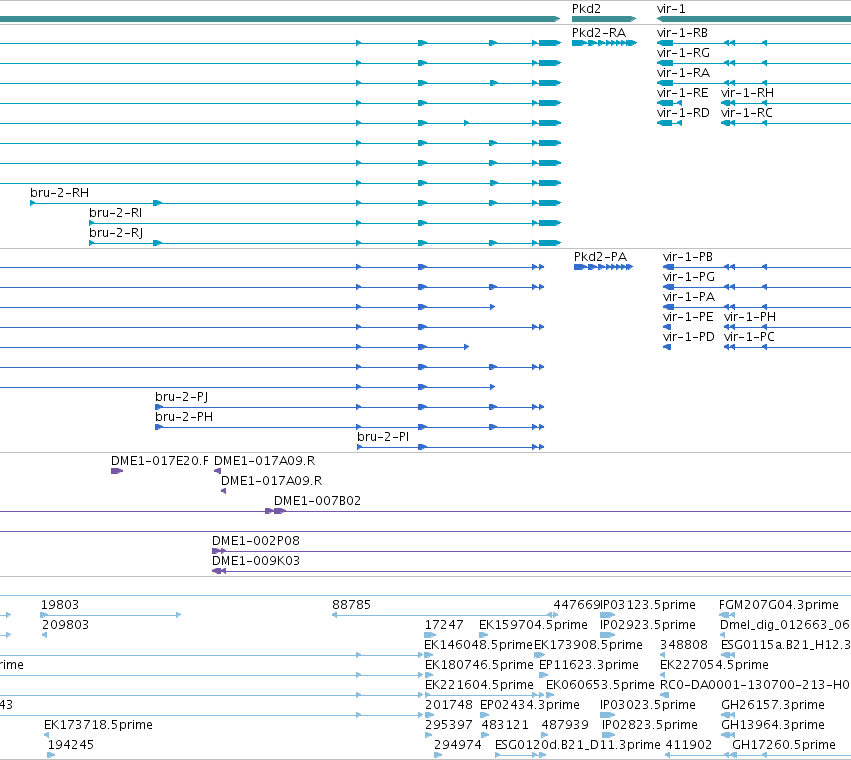Viewport: 851px width, 760px height.
Task: Click the vir-1-PA protein label
Action: [x=689, y=297]
